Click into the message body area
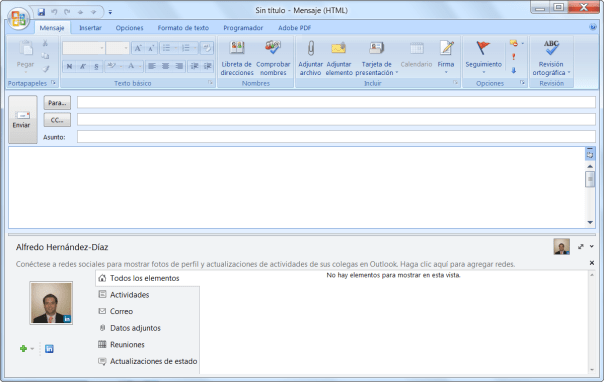The width and height of the screenshot is (604, 382). (297, 188)
